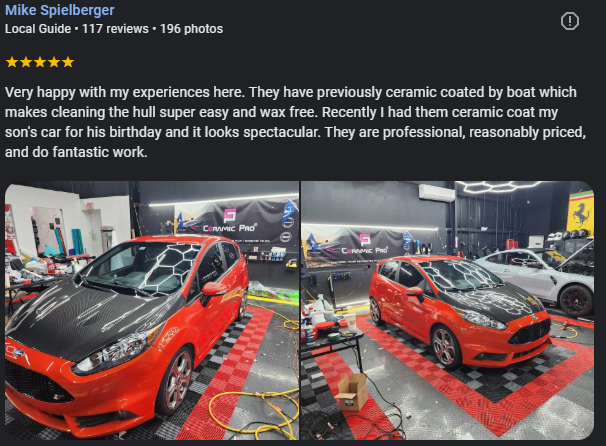Click the report review flag icon
The width and height of the screenshot is (606, 446).
570,21
